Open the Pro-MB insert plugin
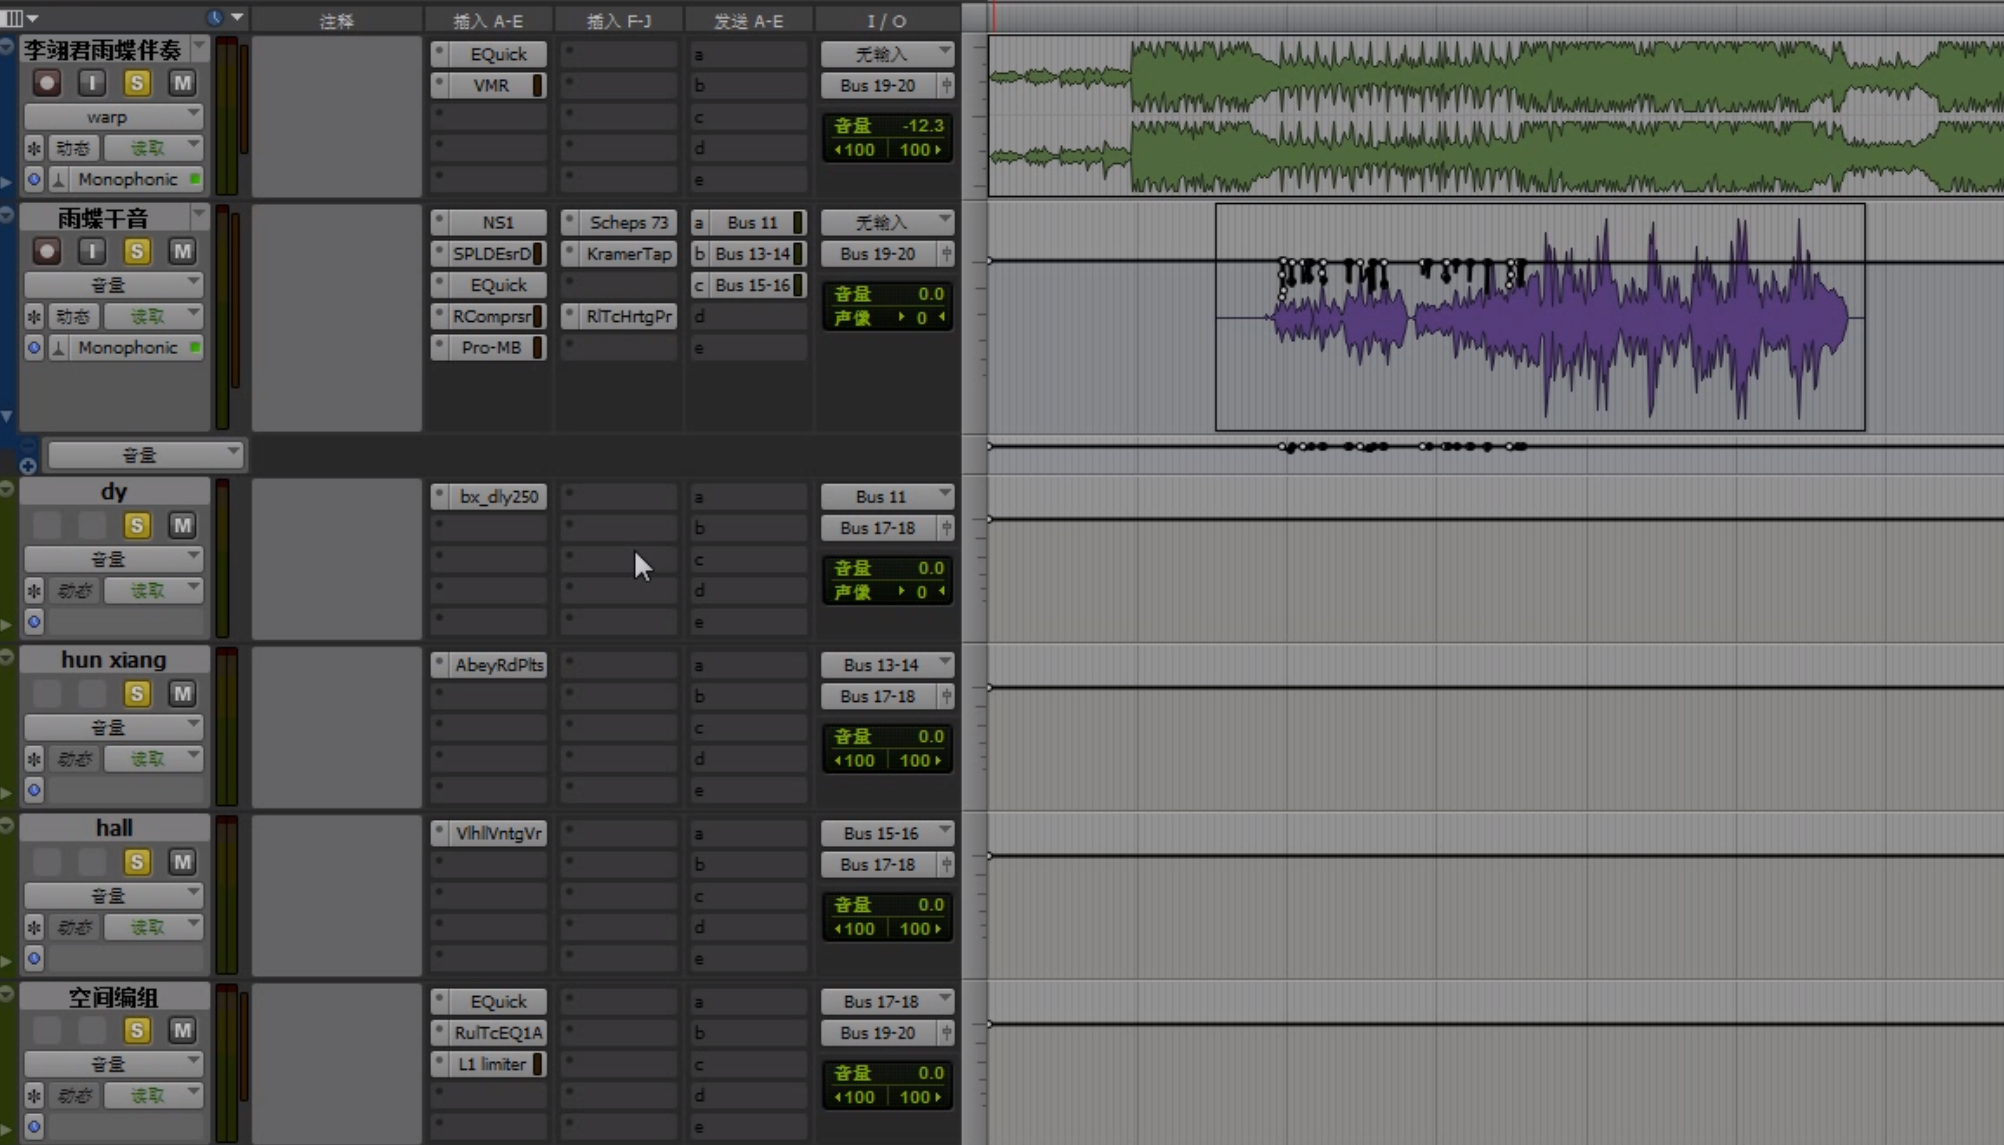The image size is (2004, 1145). (x=491, y=347)
